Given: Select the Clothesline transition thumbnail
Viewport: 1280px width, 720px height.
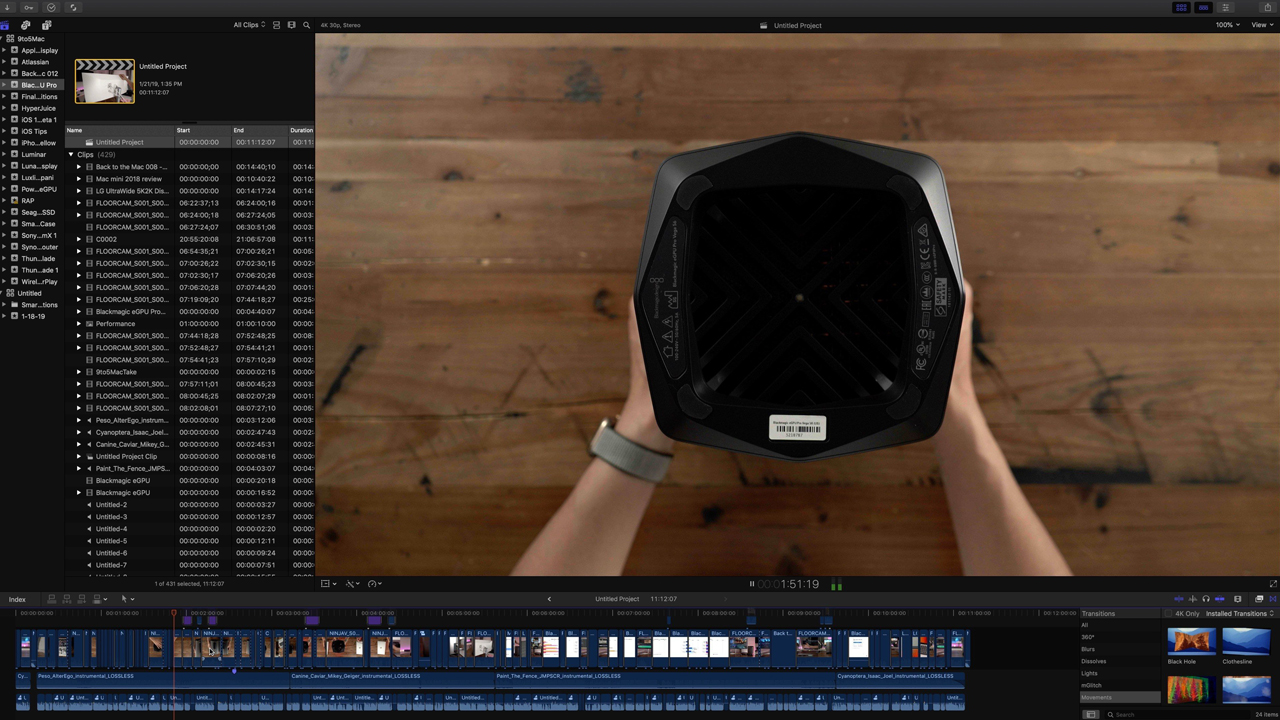Looking at the screenshot, I should pyautogui.click(x=1246, y=641).
